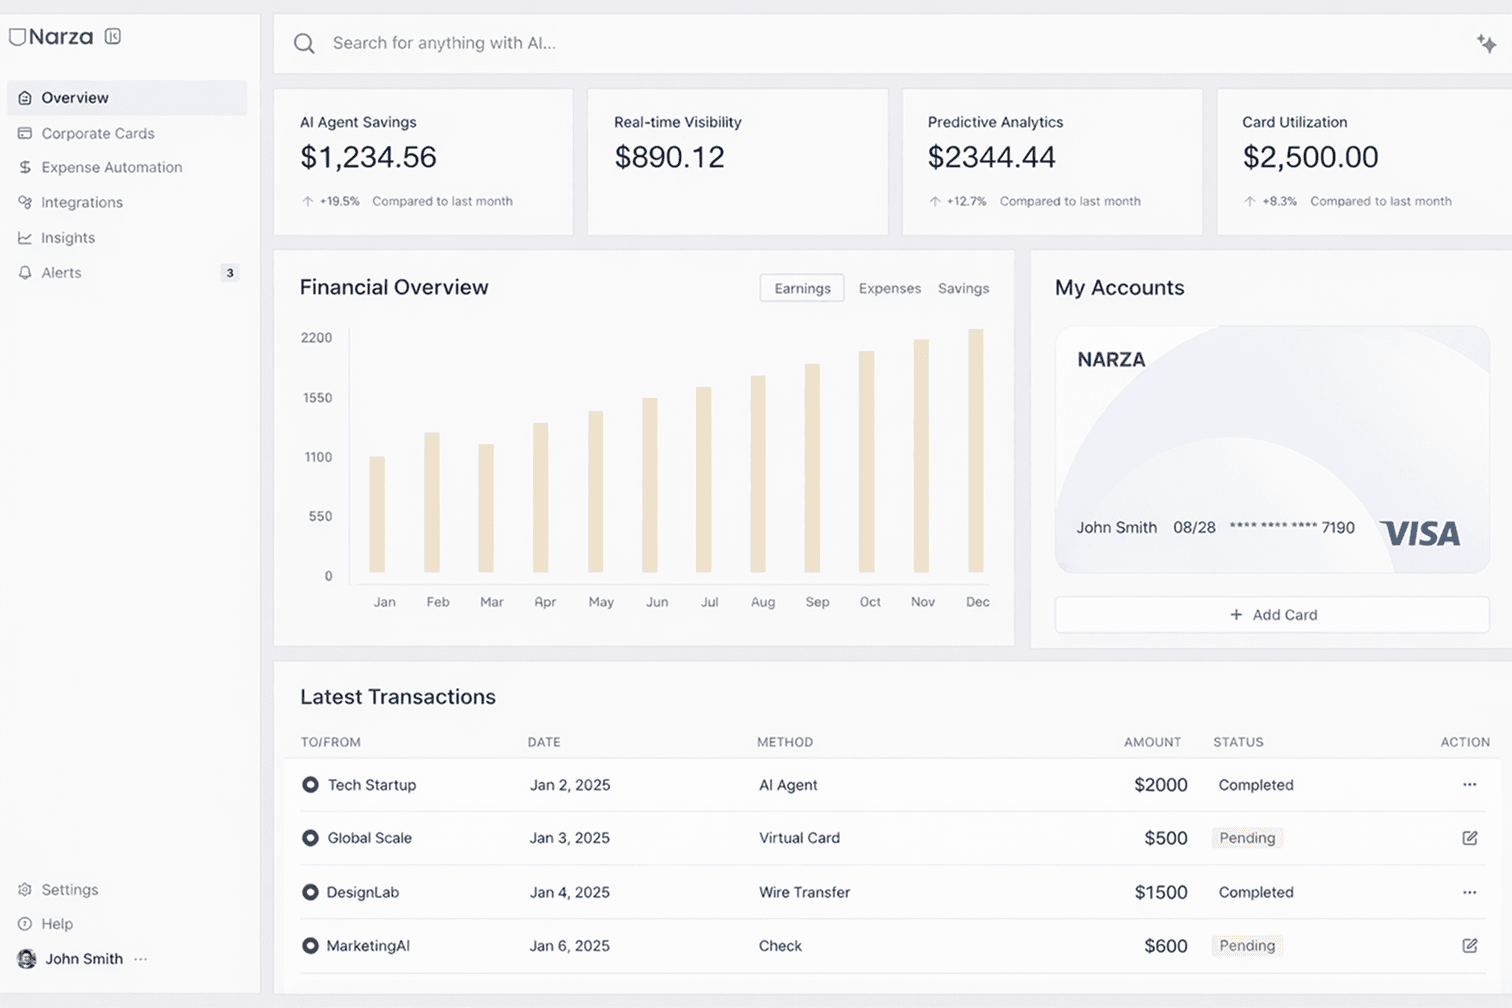
Task: Open the Corporate Cards section
Action: pos(97,133)
